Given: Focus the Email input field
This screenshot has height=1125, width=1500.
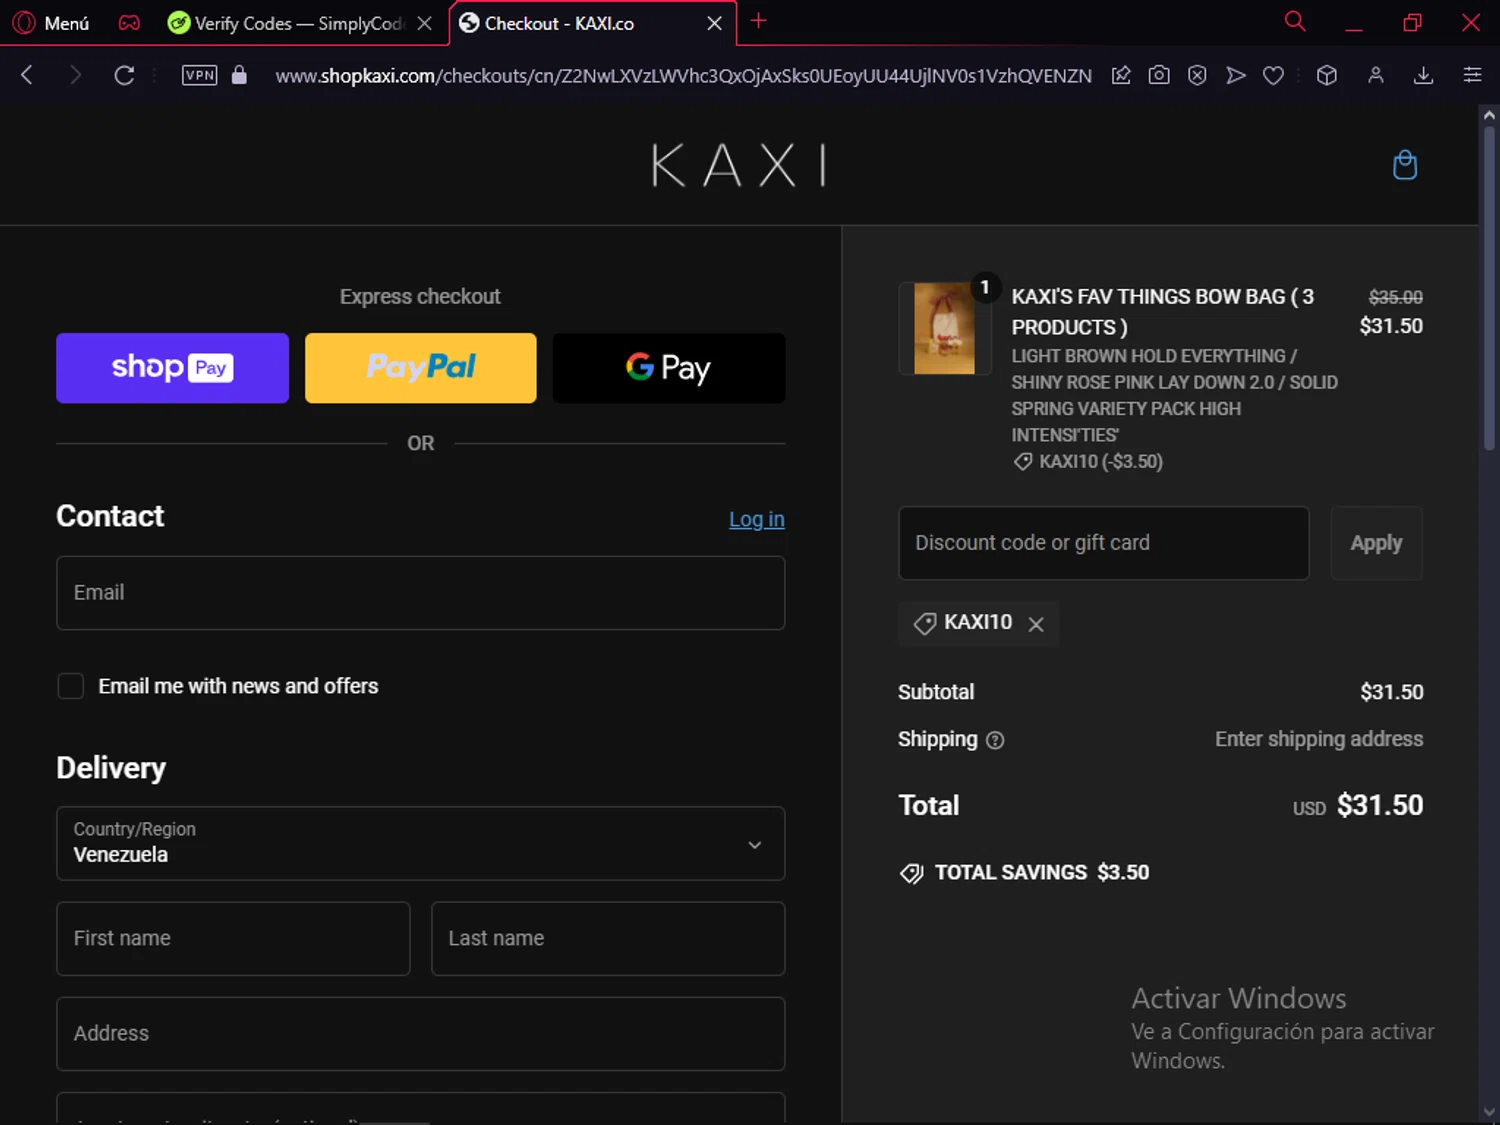Looking at the screenshot, I should [421, 593].
